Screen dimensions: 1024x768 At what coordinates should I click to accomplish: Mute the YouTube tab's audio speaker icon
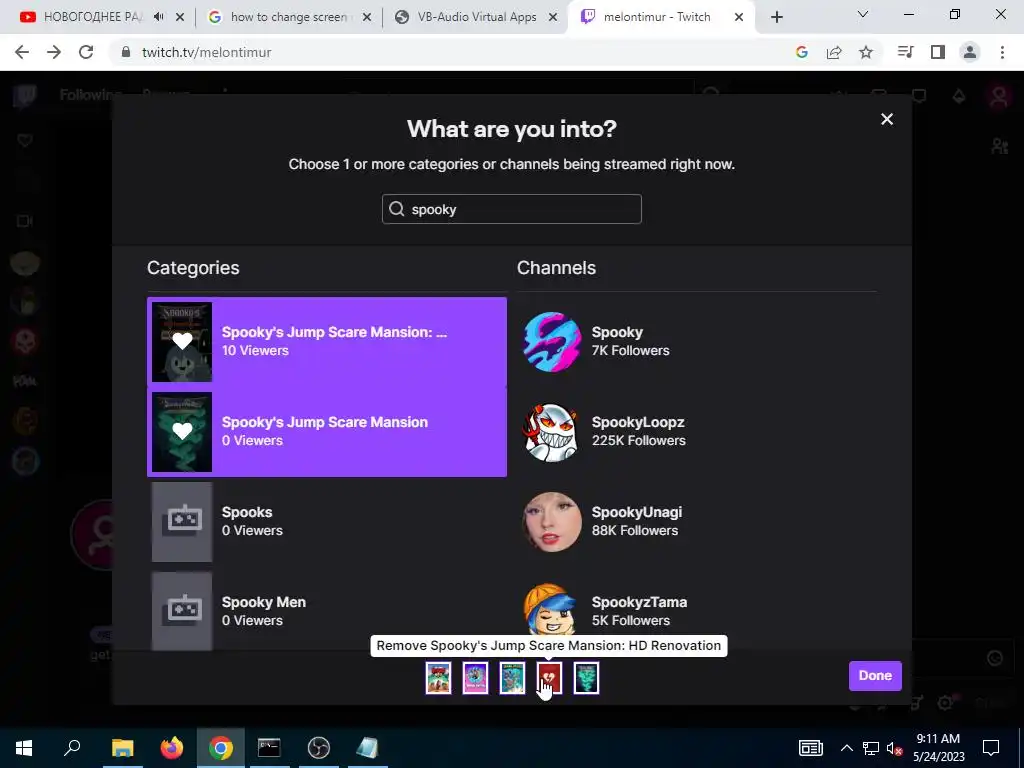click(159, 17)
